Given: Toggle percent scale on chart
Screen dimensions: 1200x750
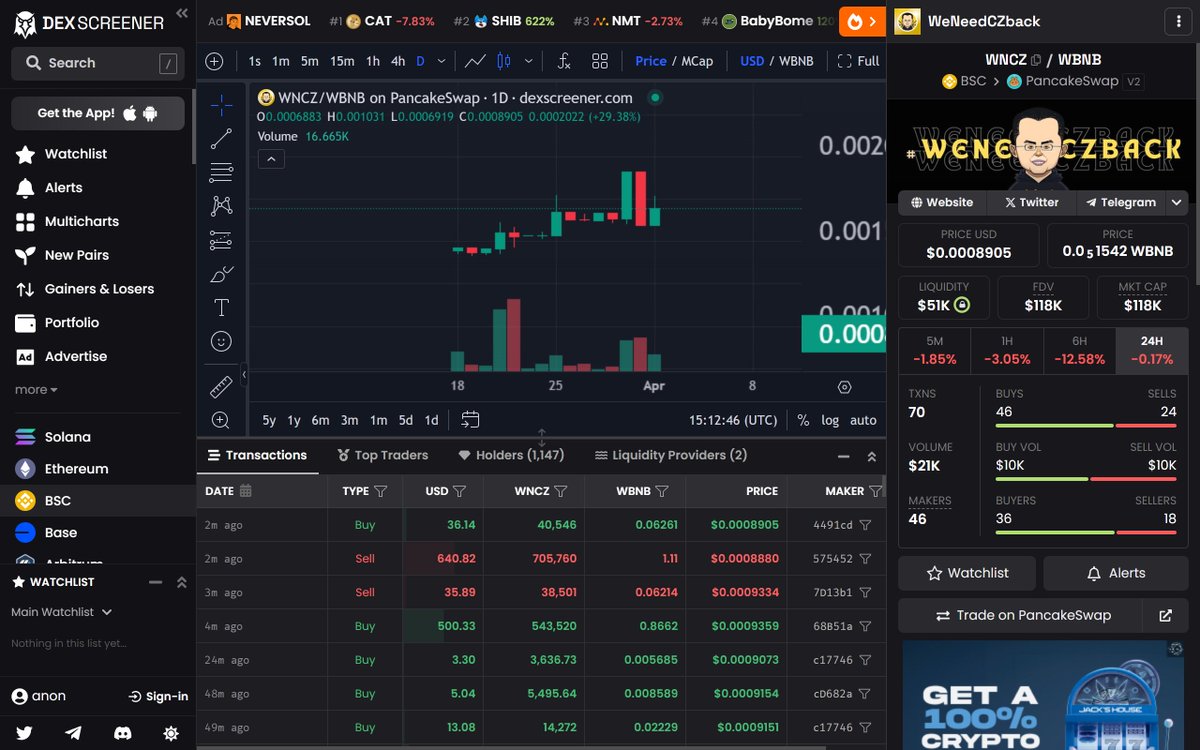Looking at the screenshot, I should coord(803,420).
